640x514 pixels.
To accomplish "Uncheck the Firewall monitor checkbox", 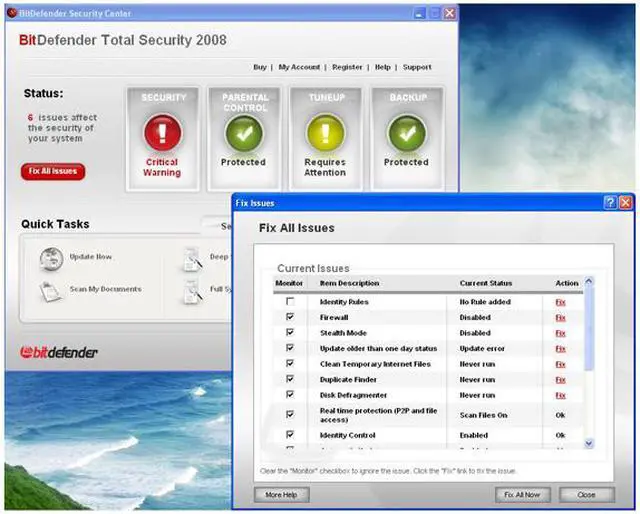I will pos(290,317).
